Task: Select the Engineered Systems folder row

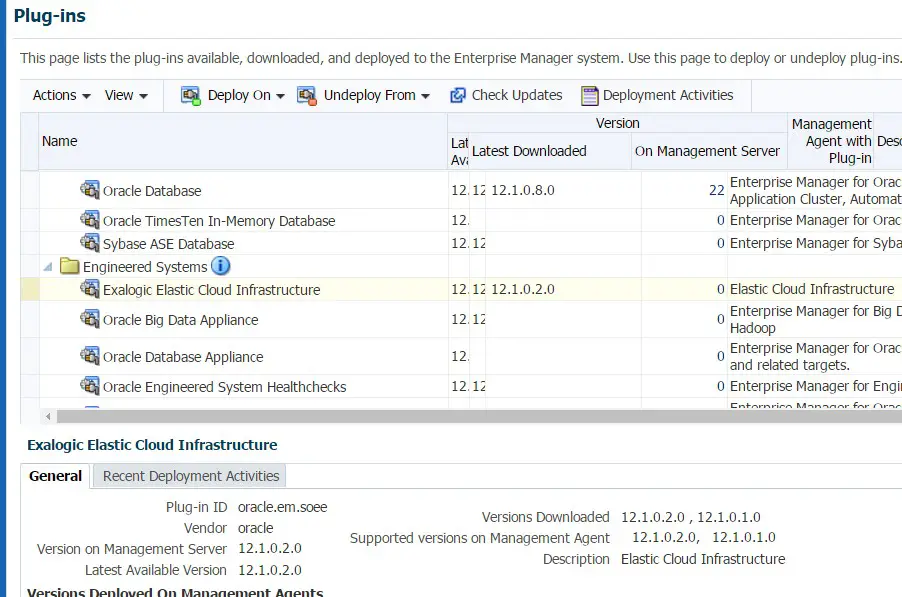Action: (145, 267)
